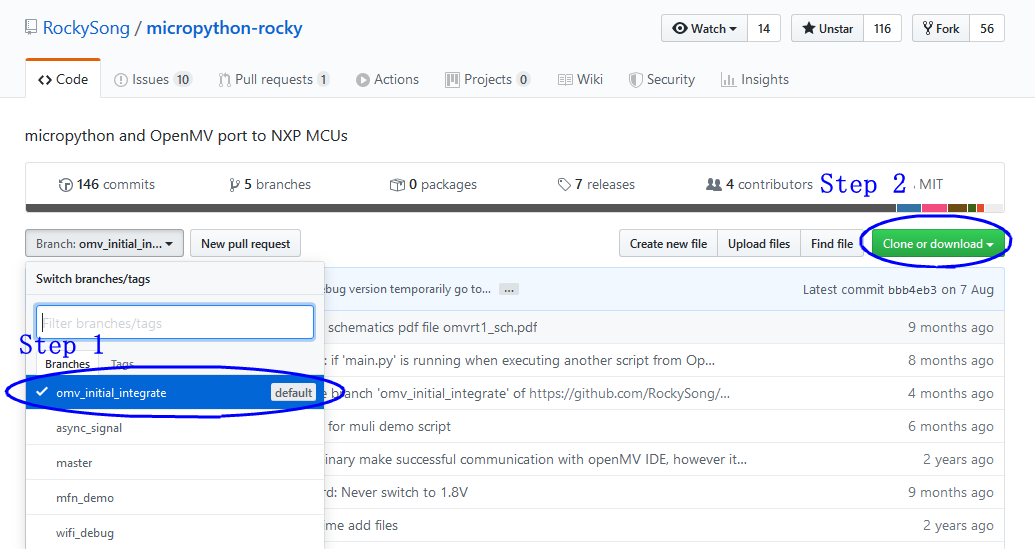Open the commit ending with 'add files'
Image resolution: width=1035 pixels, height=549 pixels.
362,525
